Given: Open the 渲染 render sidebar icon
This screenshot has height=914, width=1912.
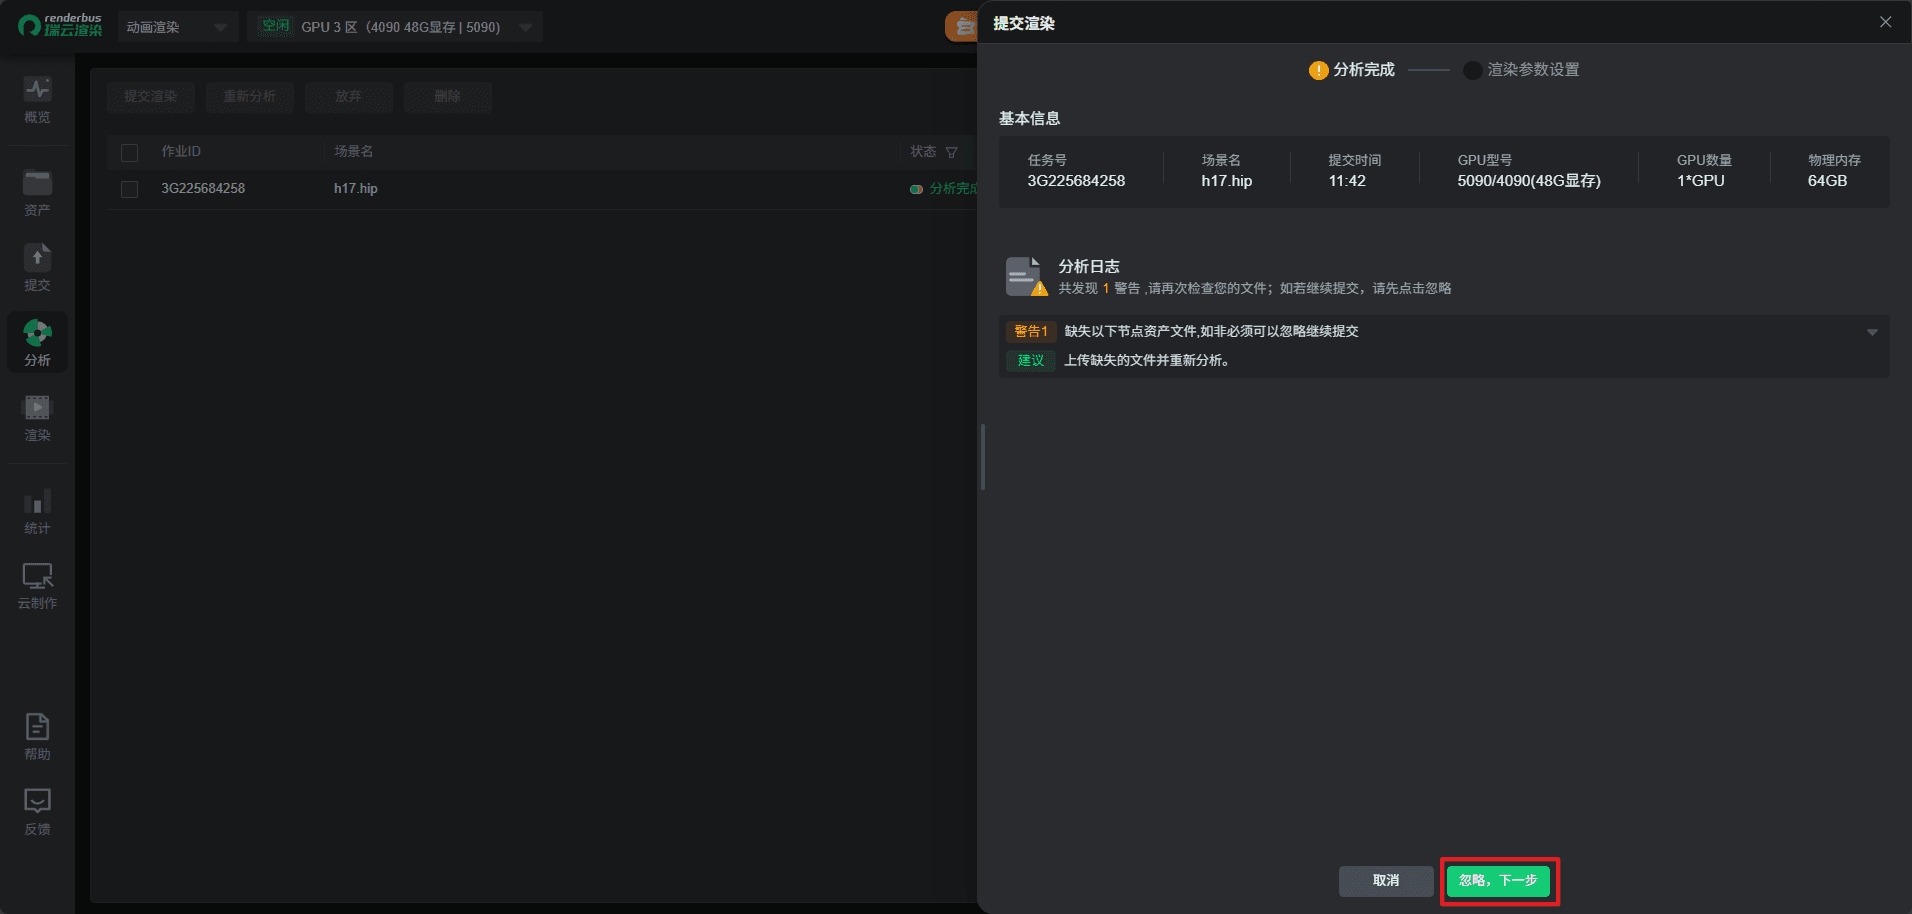Looking at the screenshot, I should click(x=37, y=417).
